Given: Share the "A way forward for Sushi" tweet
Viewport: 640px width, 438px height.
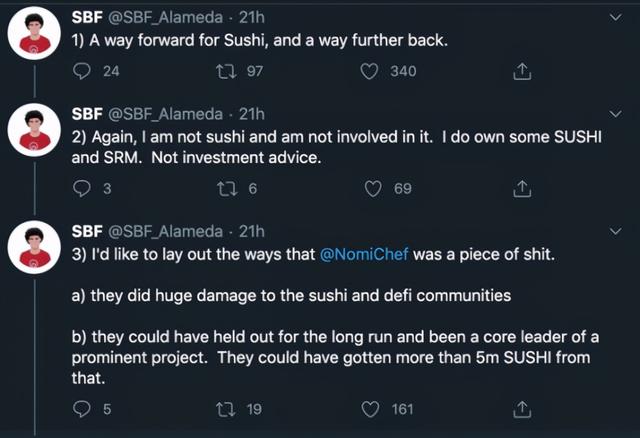Looking at the screenshot, I should click(x=520, y=71).
